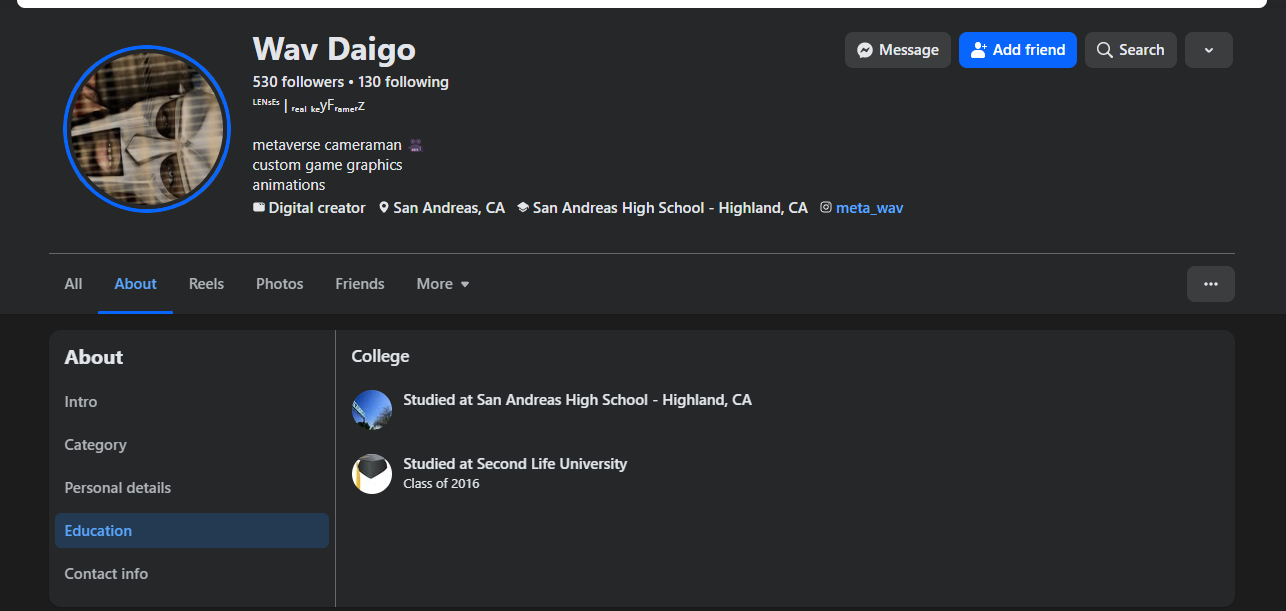Select Contact info in About sidebar
This screenshot has height=611, width=1286.
click(106, 574)
